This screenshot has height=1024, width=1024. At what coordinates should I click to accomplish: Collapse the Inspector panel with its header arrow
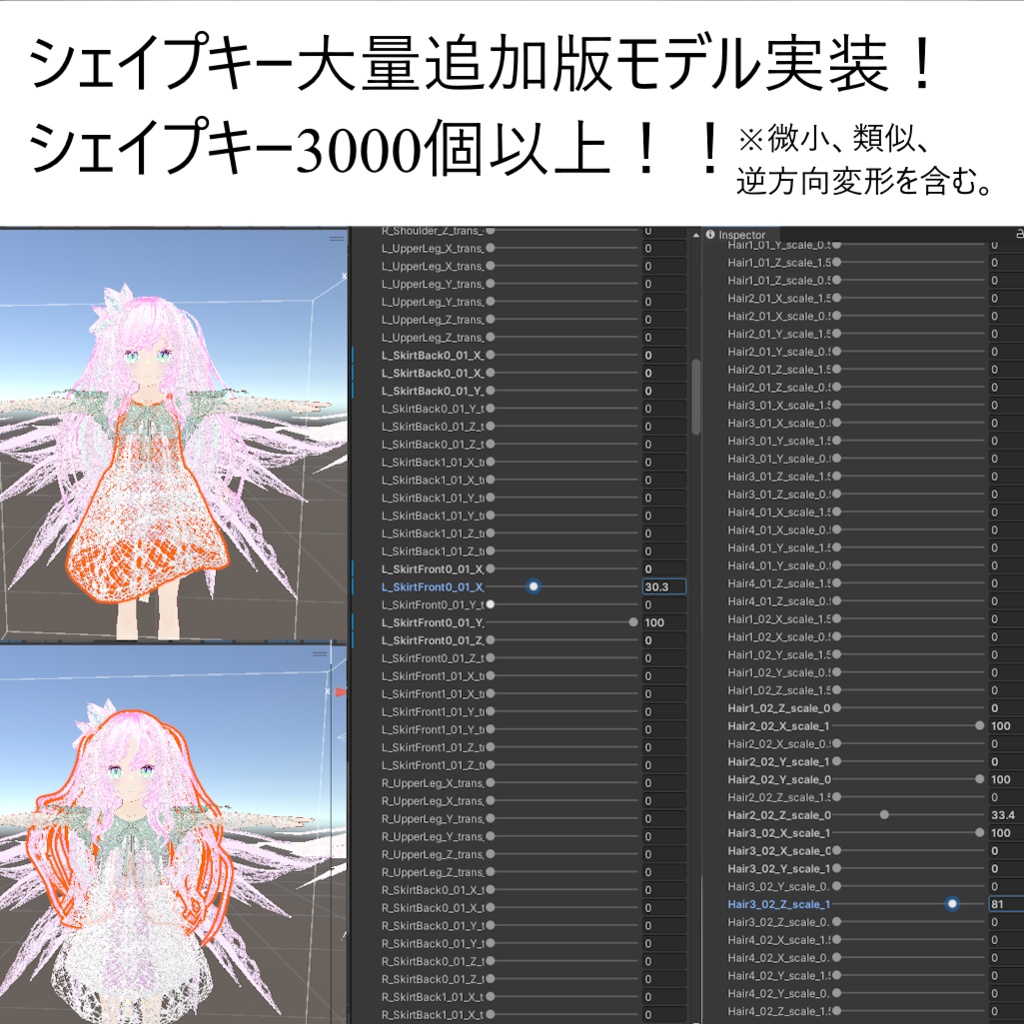[x=697, y=234]
